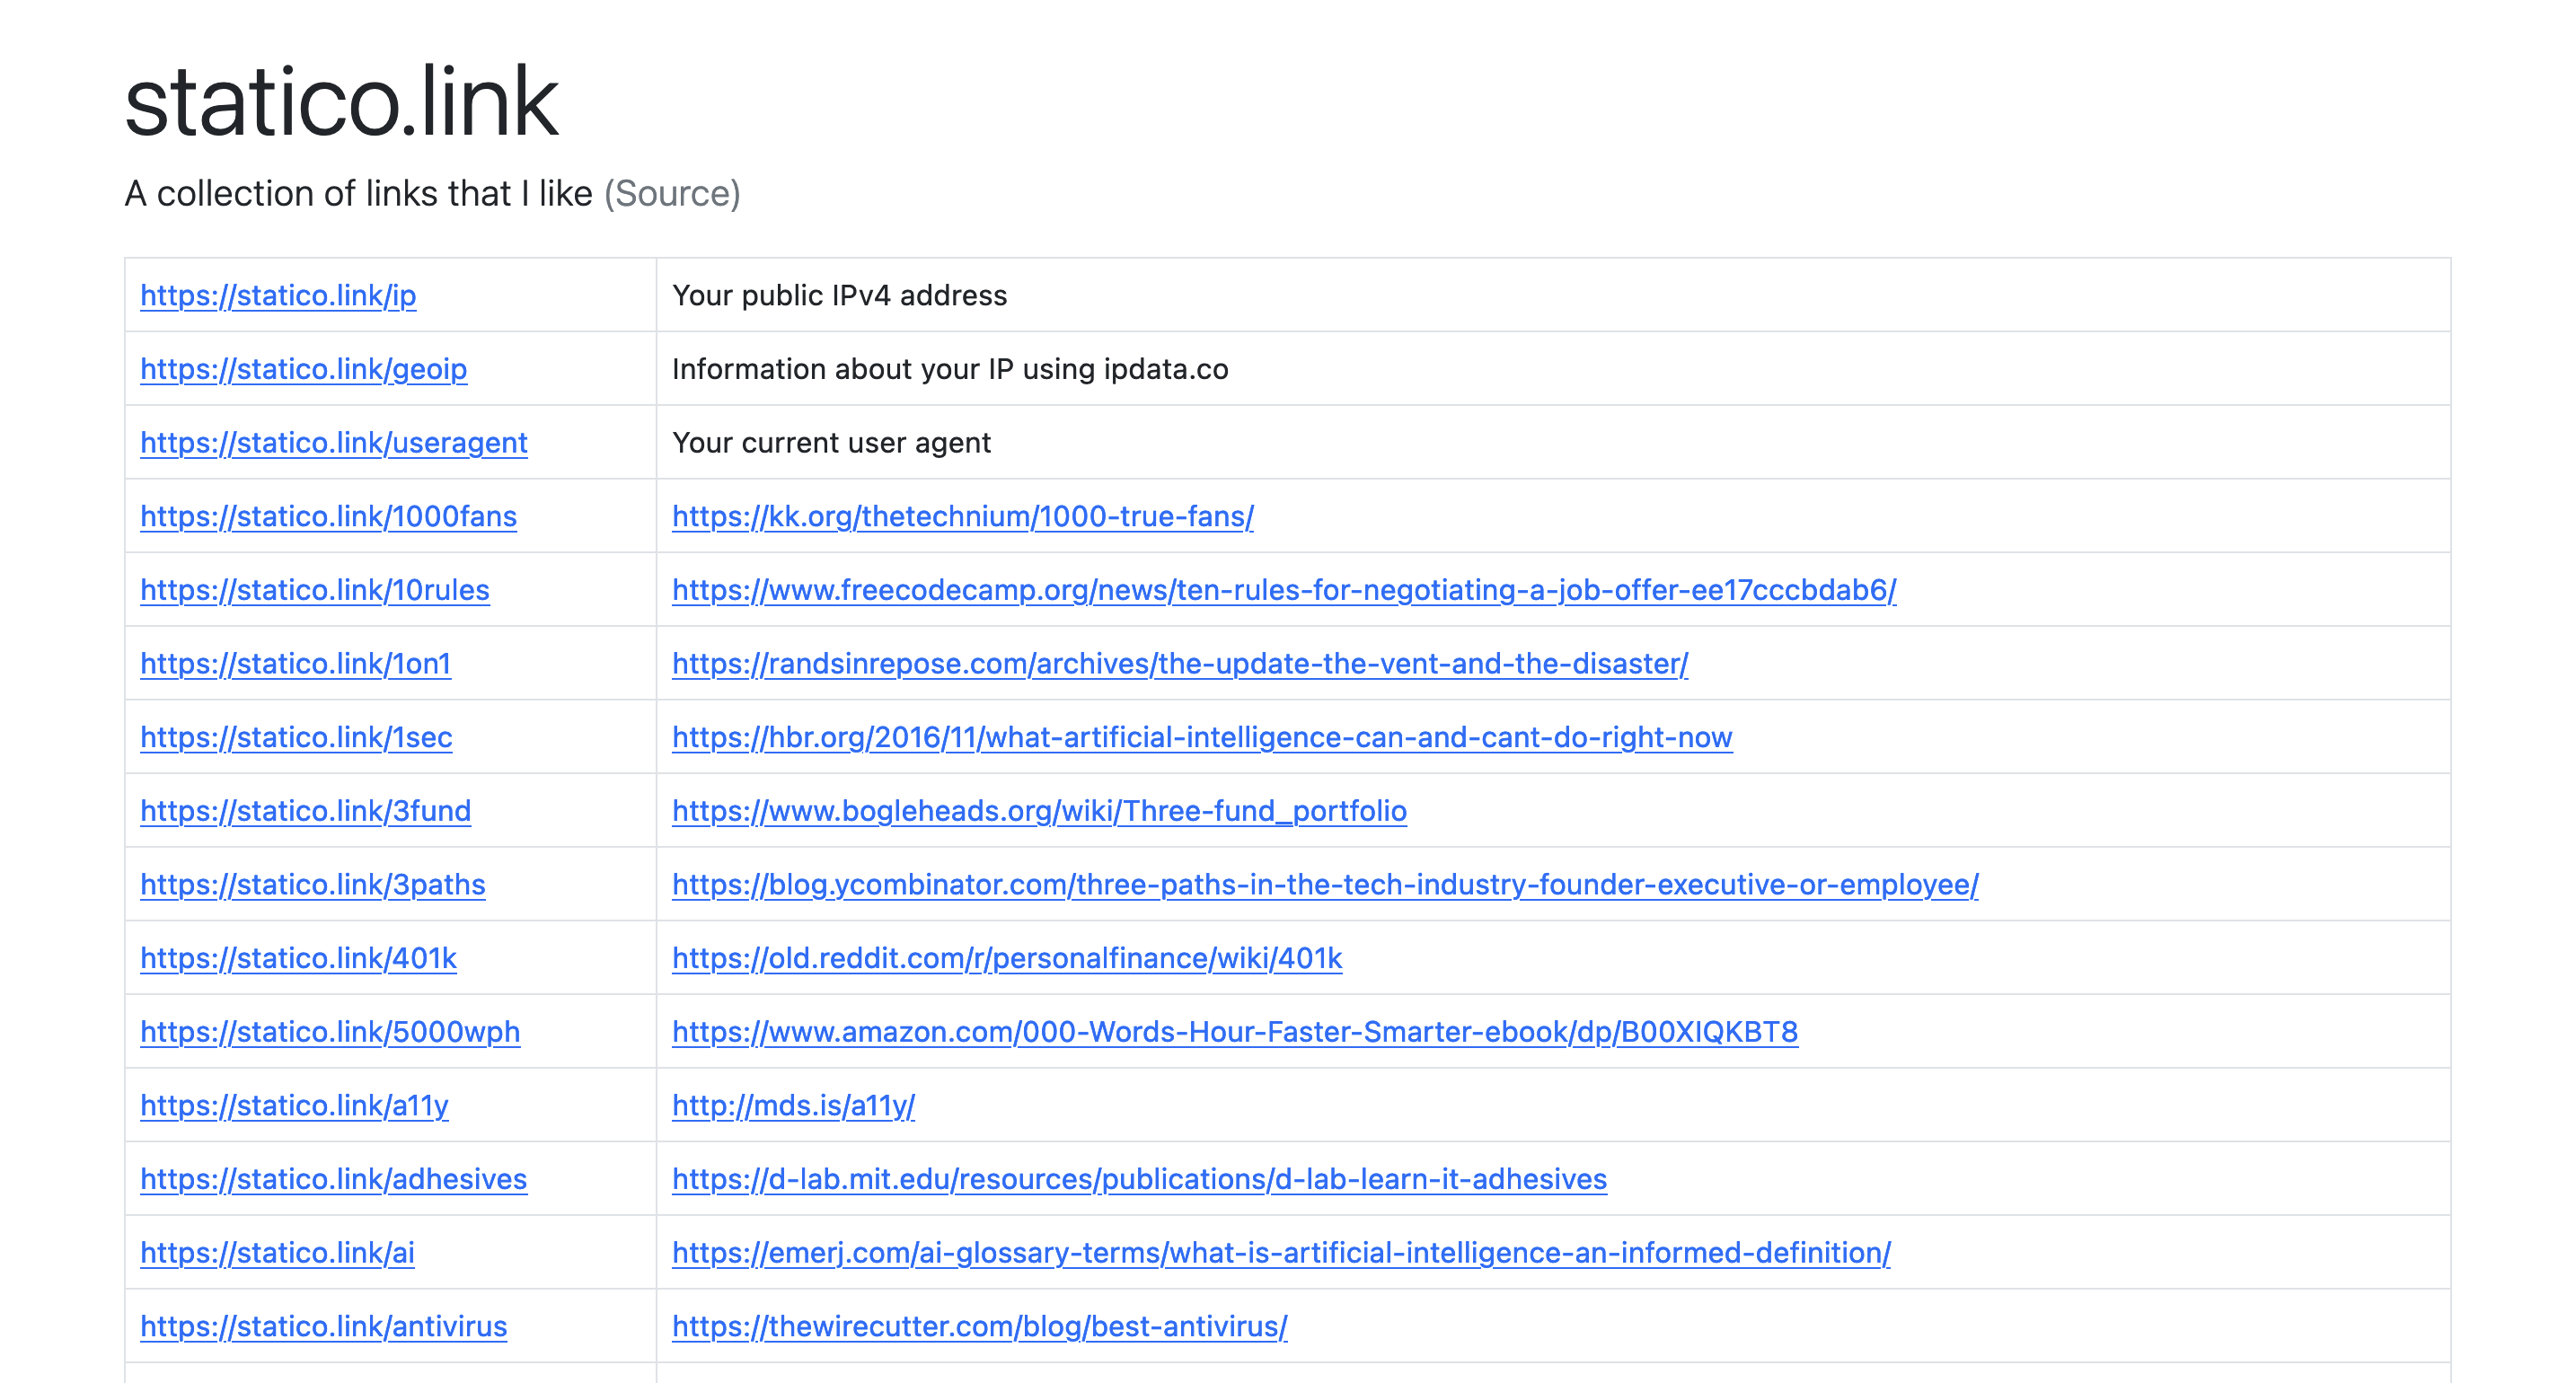Open the statico.link/5000wph link
This screenshot has width=2576, height=1383.
[330, 1031]
